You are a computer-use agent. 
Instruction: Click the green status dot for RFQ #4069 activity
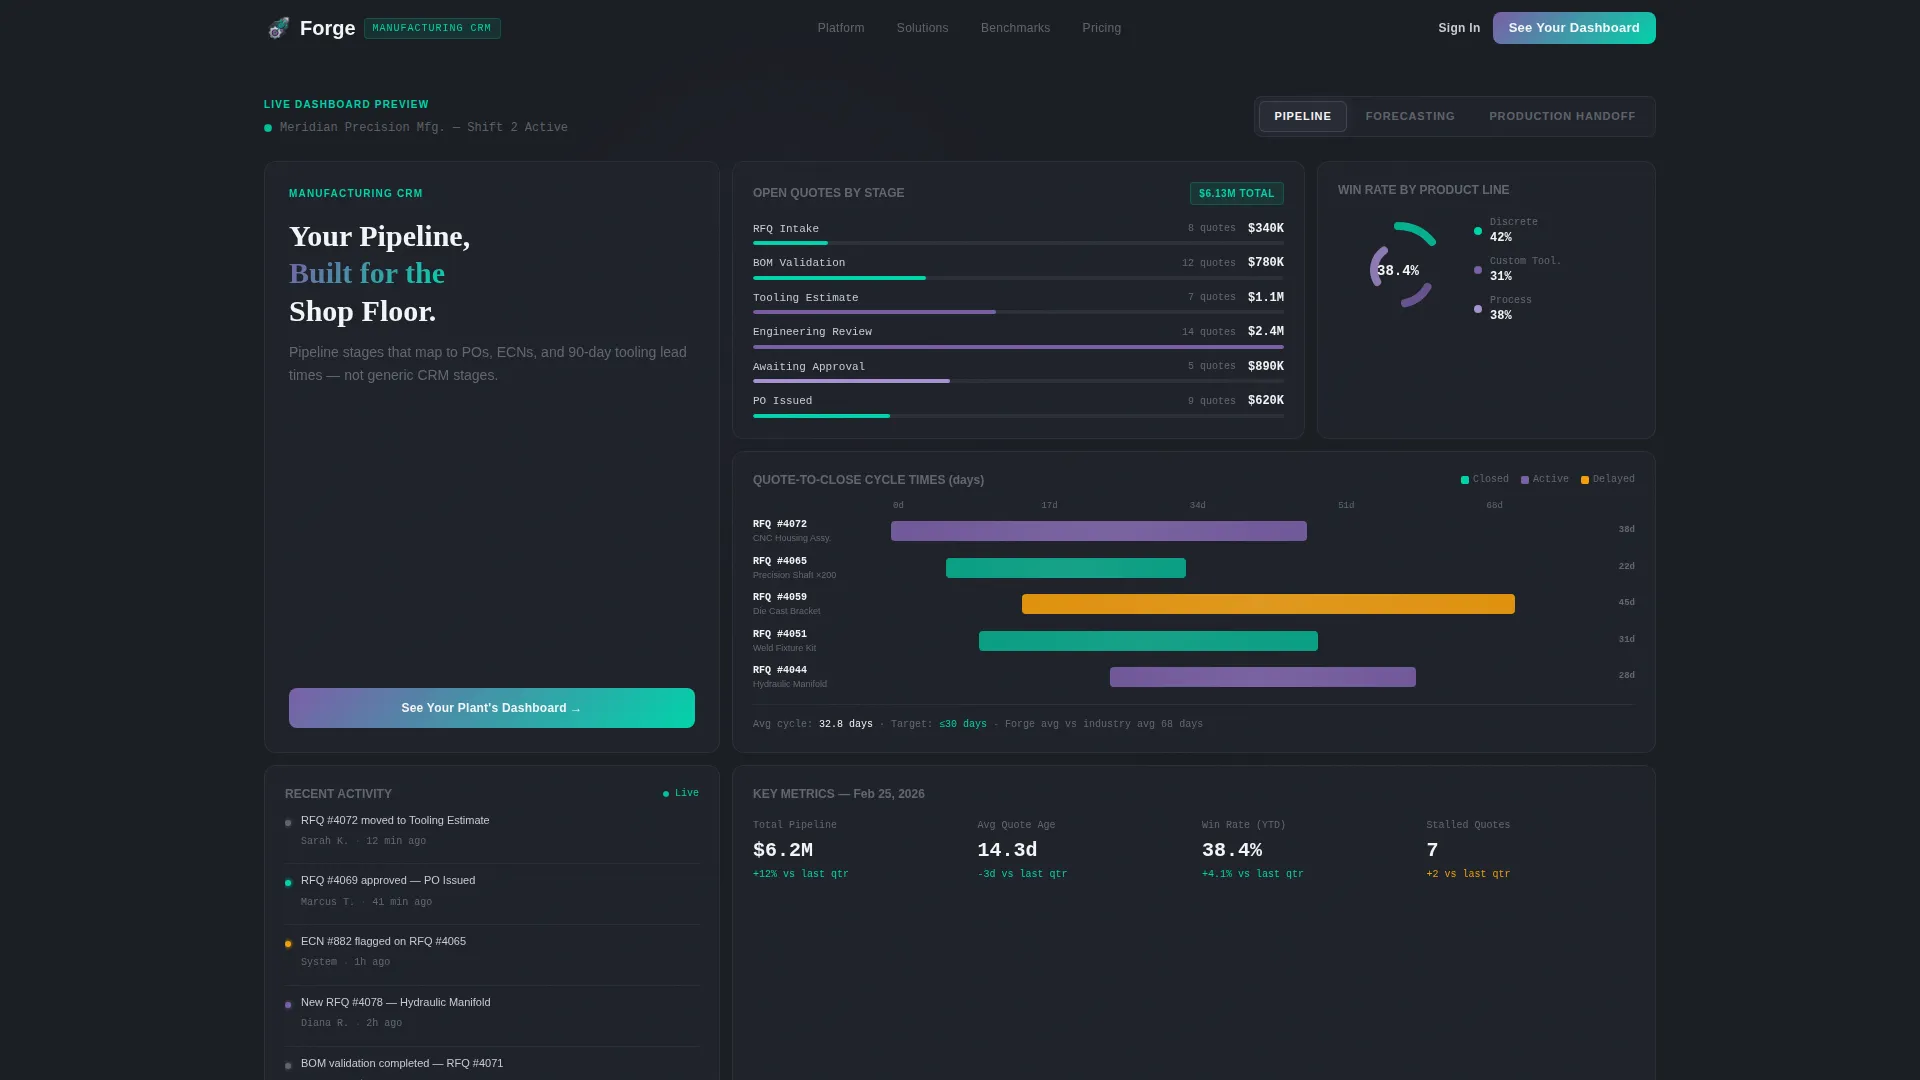coord(288,883)
